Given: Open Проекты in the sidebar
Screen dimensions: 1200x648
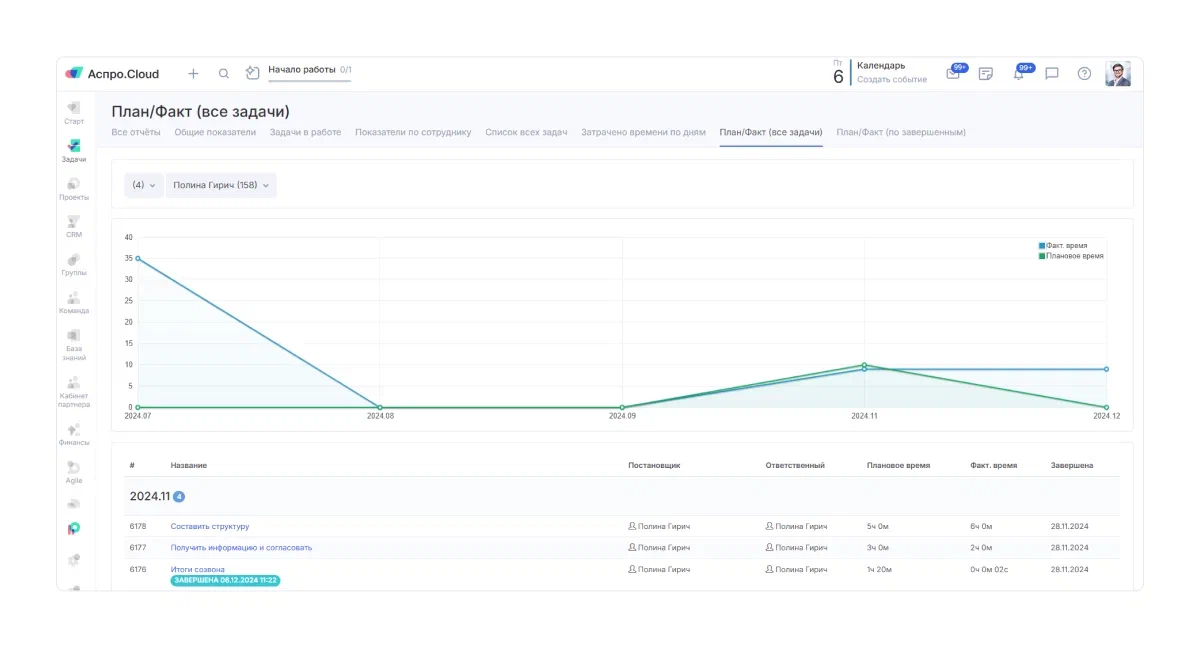Looking at the screenshot, I should click(x=73, y=189).
